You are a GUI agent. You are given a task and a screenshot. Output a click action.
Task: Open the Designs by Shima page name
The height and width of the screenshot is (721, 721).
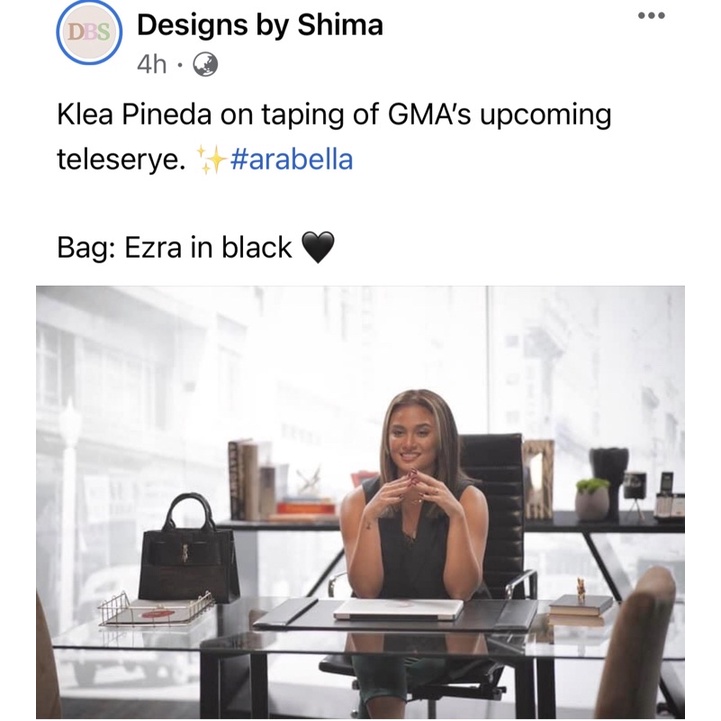click(x=260, y=25)
